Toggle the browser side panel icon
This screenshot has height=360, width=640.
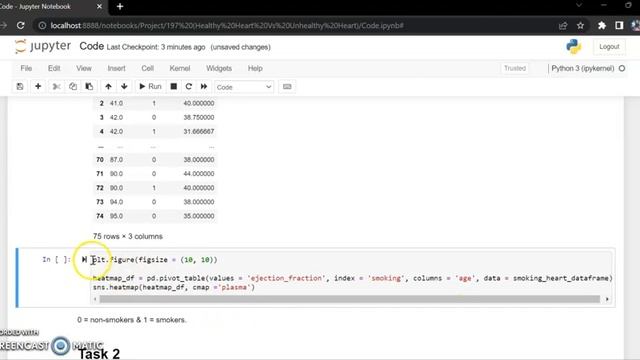coord(619,26)
